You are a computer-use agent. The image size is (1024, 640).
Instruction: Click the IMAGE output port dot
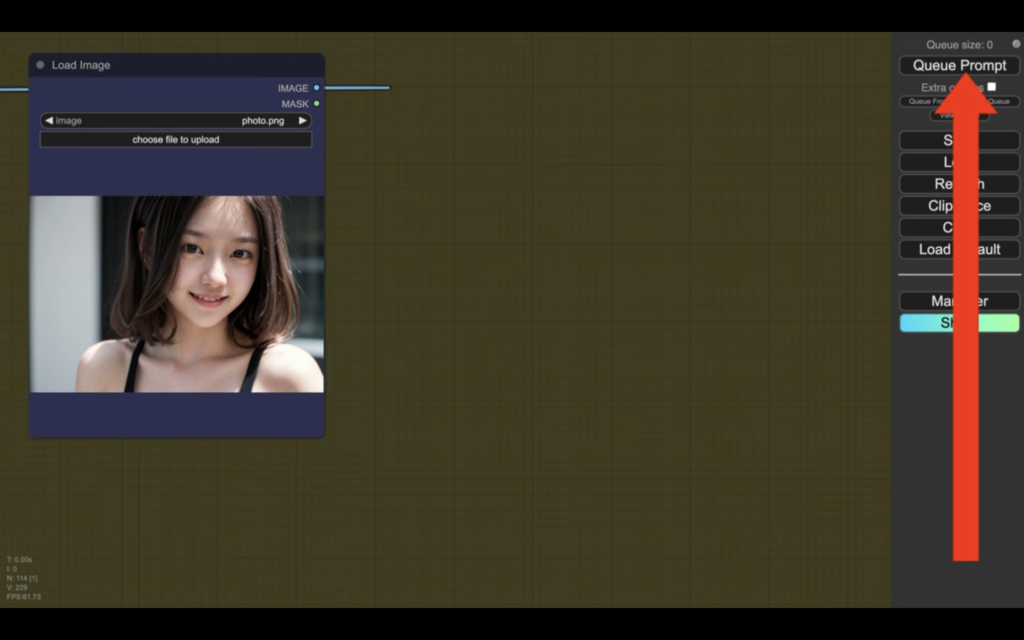tap(317, 88)
